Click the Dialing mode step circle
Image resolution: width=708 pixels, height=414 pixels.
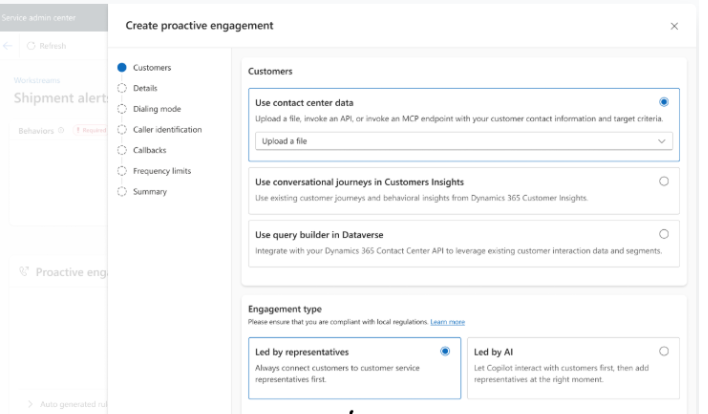tap(122, 109)
